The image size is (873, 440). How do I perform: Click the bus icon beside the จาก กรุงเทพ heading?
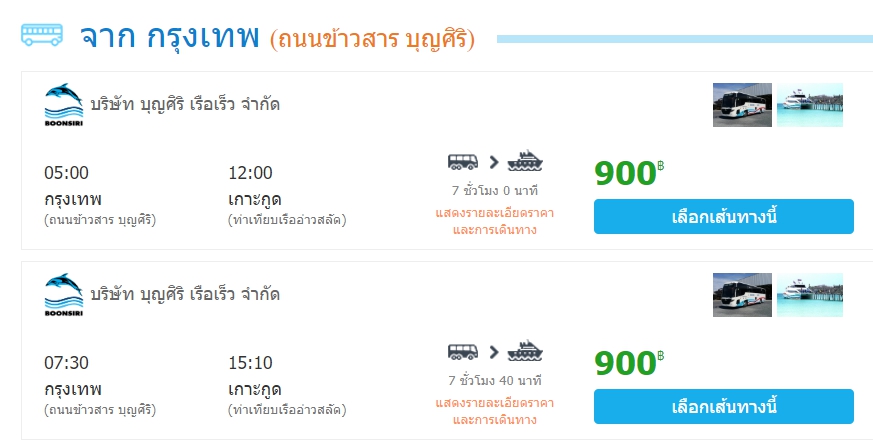click(41, 36)
